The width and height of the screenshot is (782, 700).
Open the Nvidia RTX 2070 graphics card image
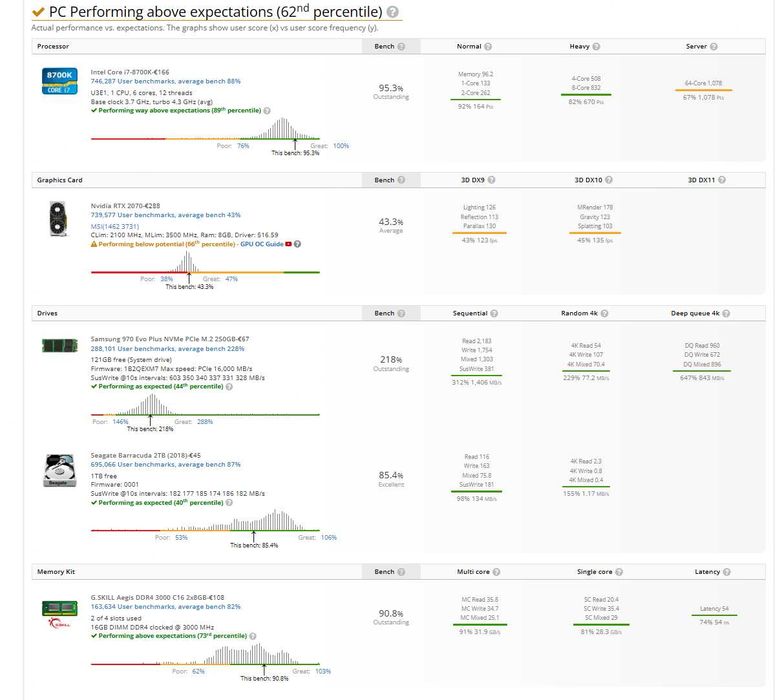click(x=58, y=218)
